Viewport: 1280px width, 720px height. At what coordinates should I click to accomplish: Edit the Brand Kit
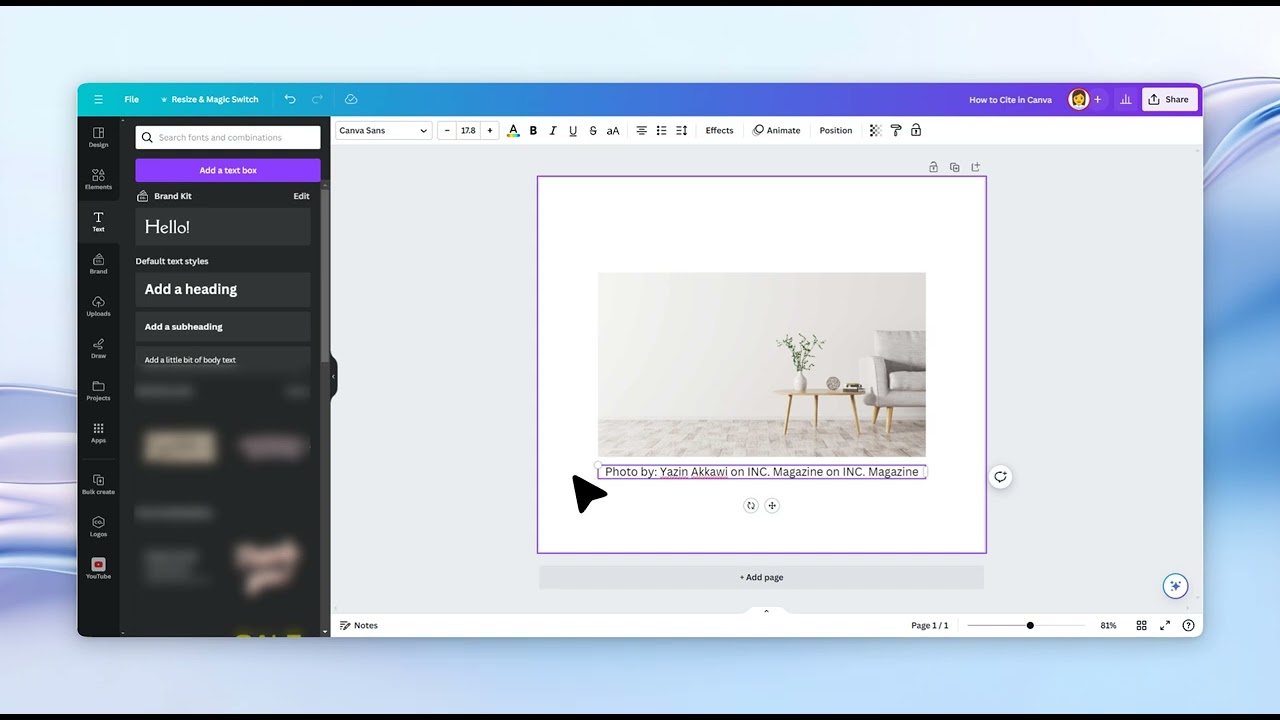(301, 196)
